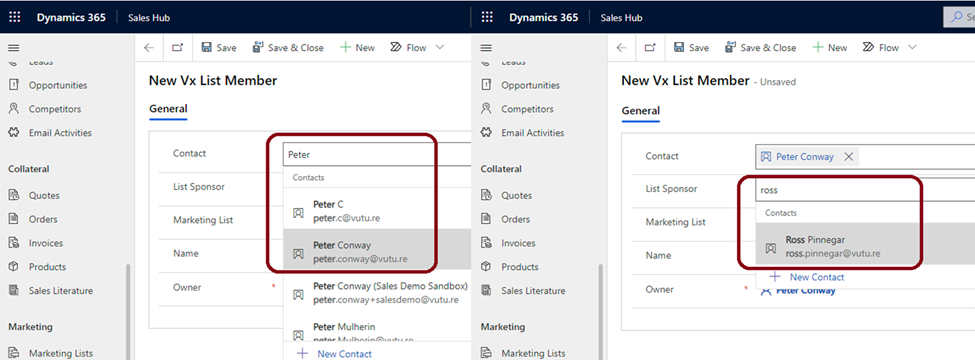The width and height of the screenshot is (975, 360).
Task: Collapse right window's hamburger site map
Action: click(486, 48)
